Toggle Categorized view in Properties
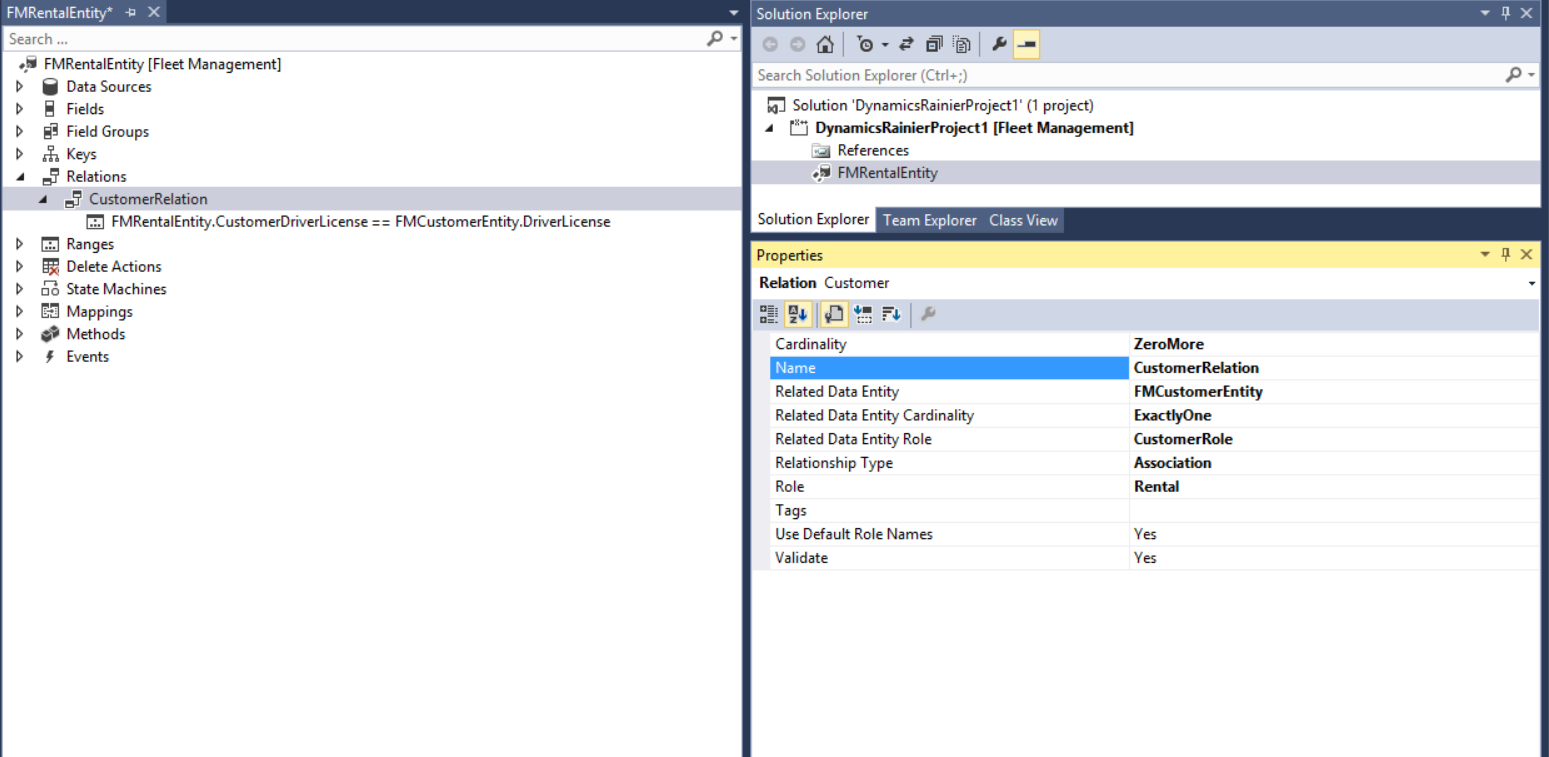 click(x=769, y=314)
